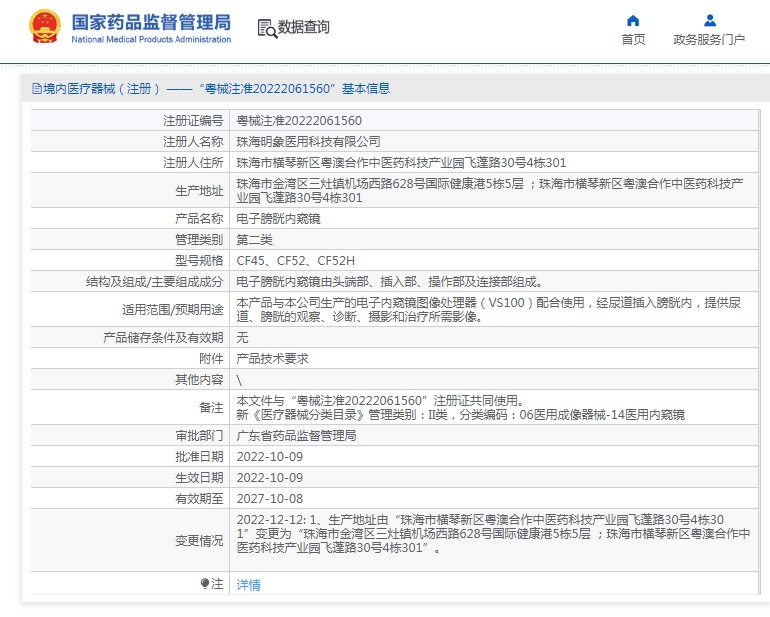Click the 生产地址 production address value
Viewport: 770px width, 617px height.
click(x=490, y=191)
